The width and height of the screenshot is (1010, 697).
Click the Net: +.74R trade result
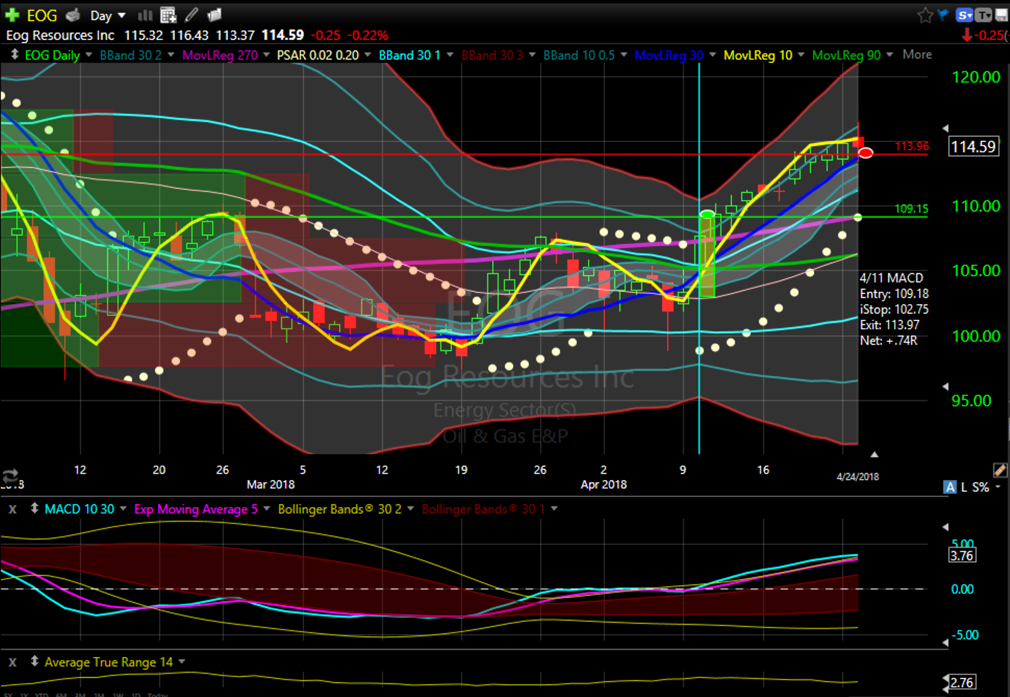pyautogui.click(x=889, y=340)
